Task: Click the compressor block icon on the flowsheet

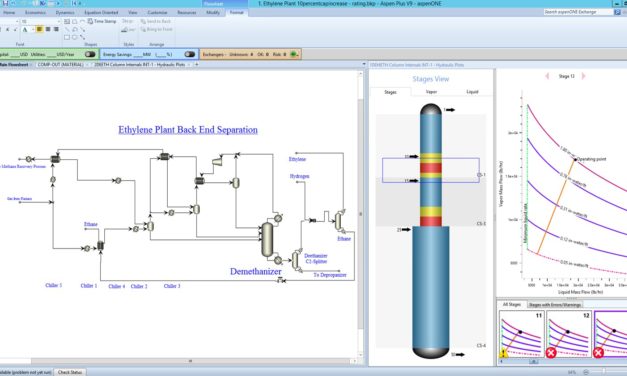Action: coord(218,161)
